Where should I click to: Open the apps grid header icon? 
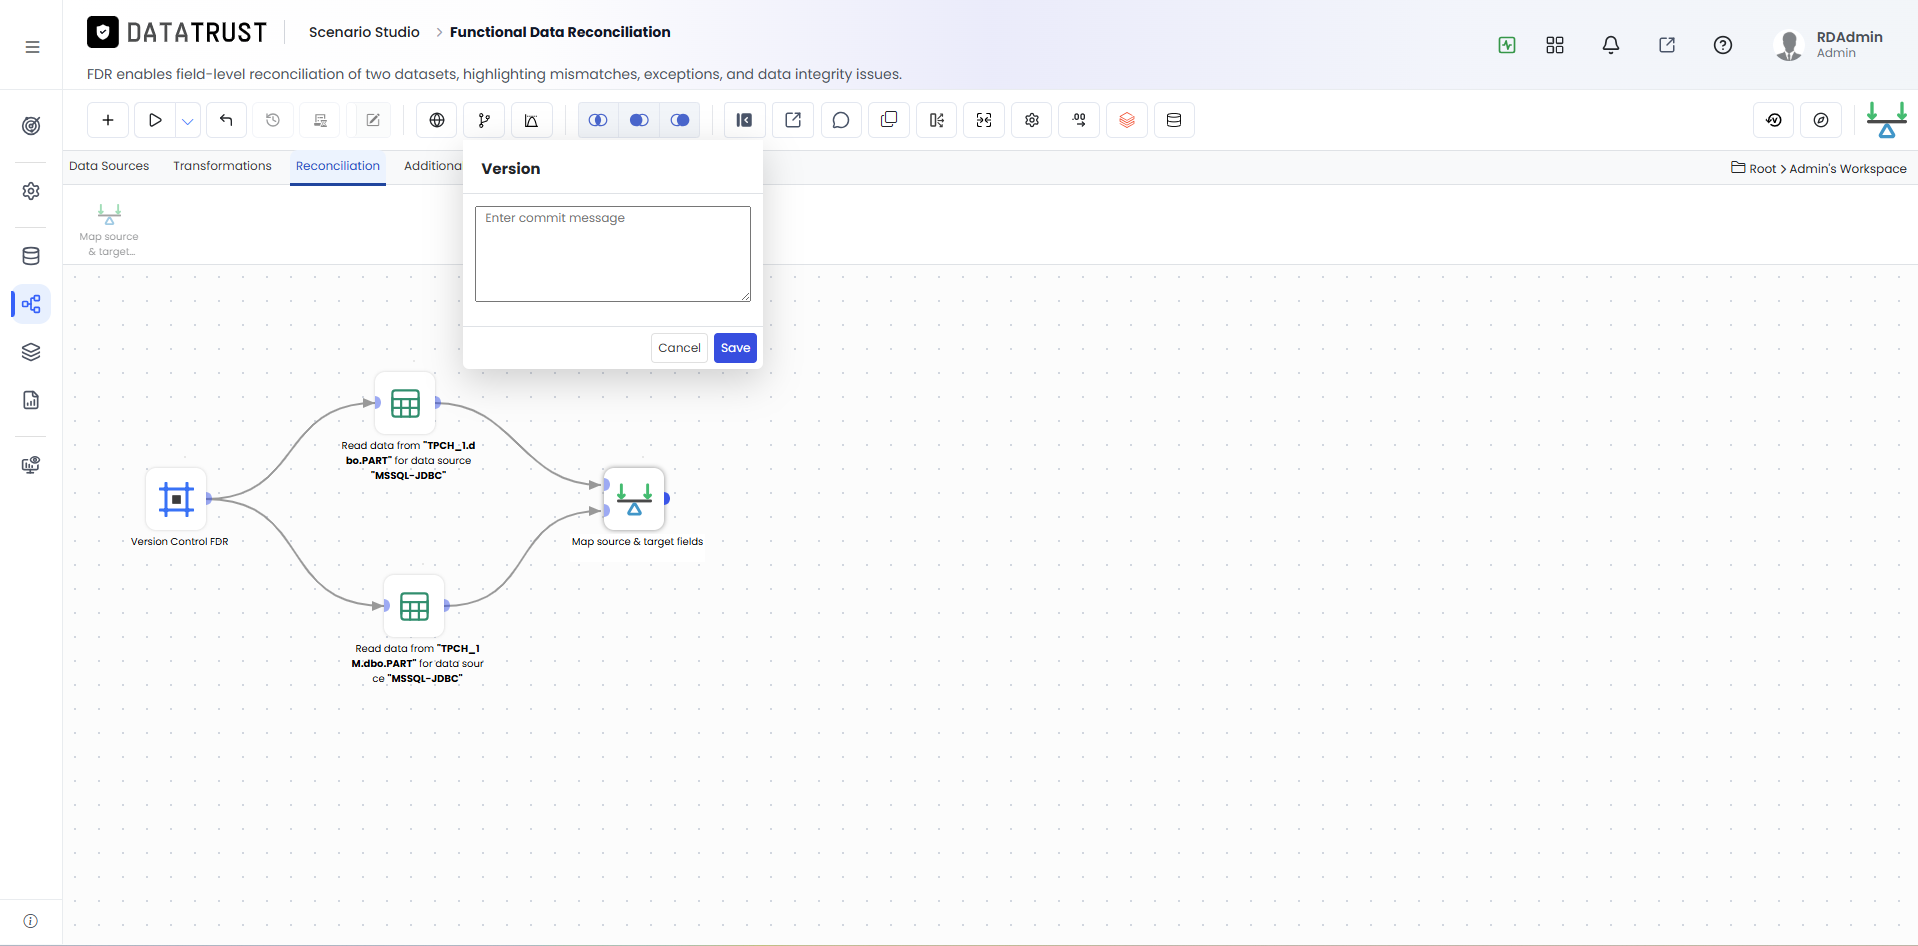click(x=1555, y=45)
